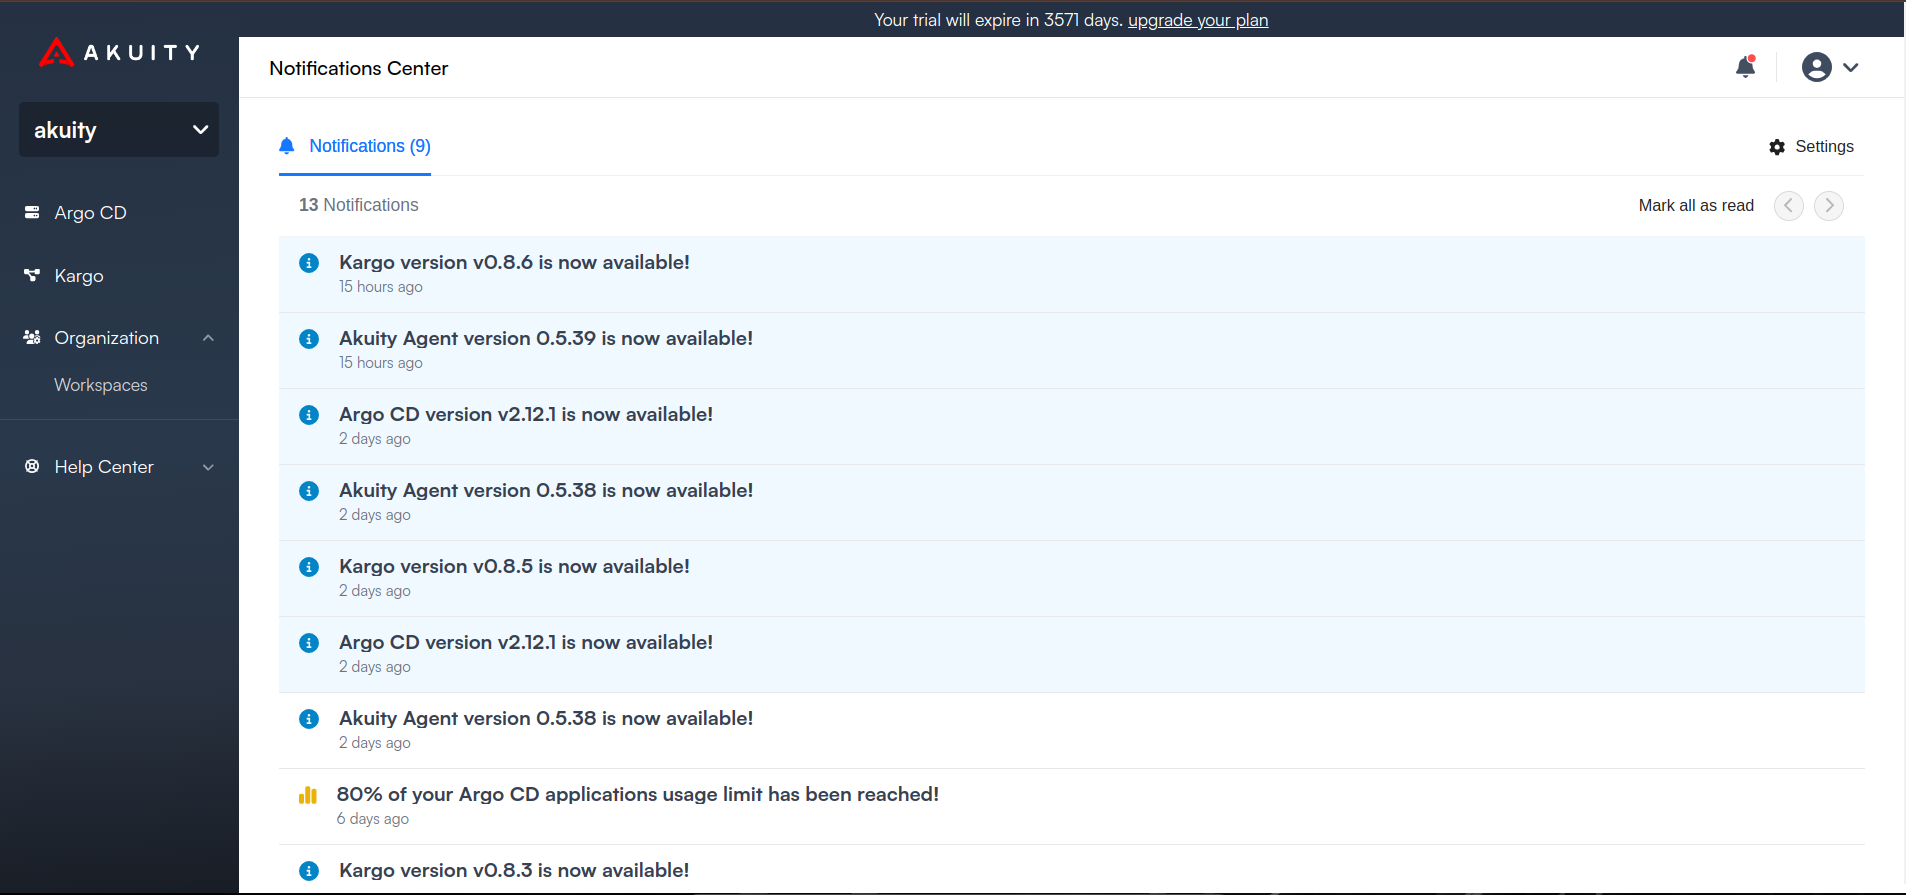Click the Notifications Center page title
Image resolution: width=1906 pixels, height=895 pixels.
[359, 68]
